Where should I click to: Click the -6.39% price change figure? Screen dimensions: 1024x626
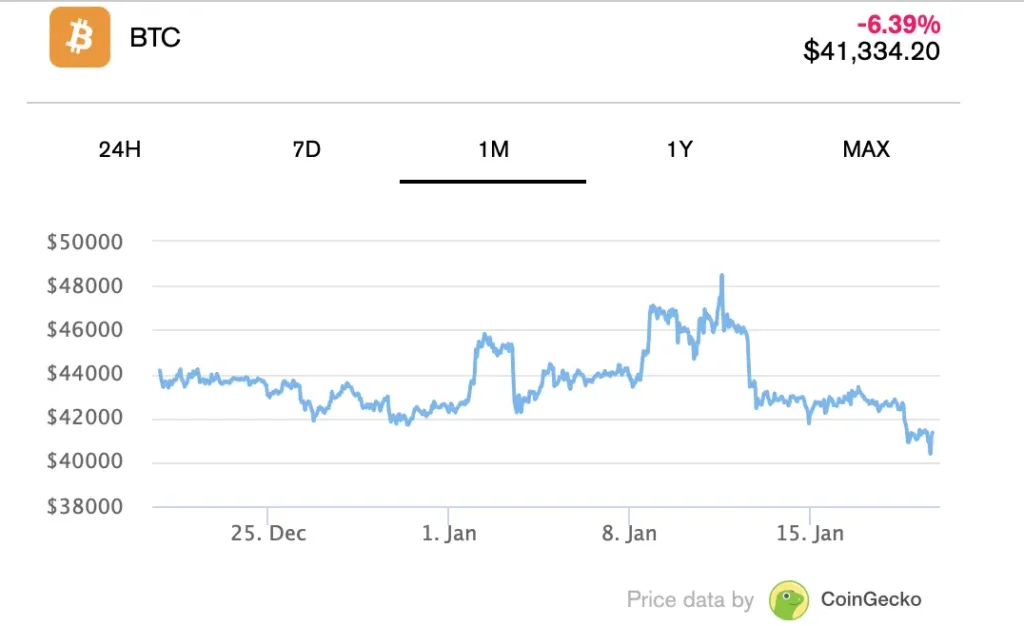click(x=898, y=23)
